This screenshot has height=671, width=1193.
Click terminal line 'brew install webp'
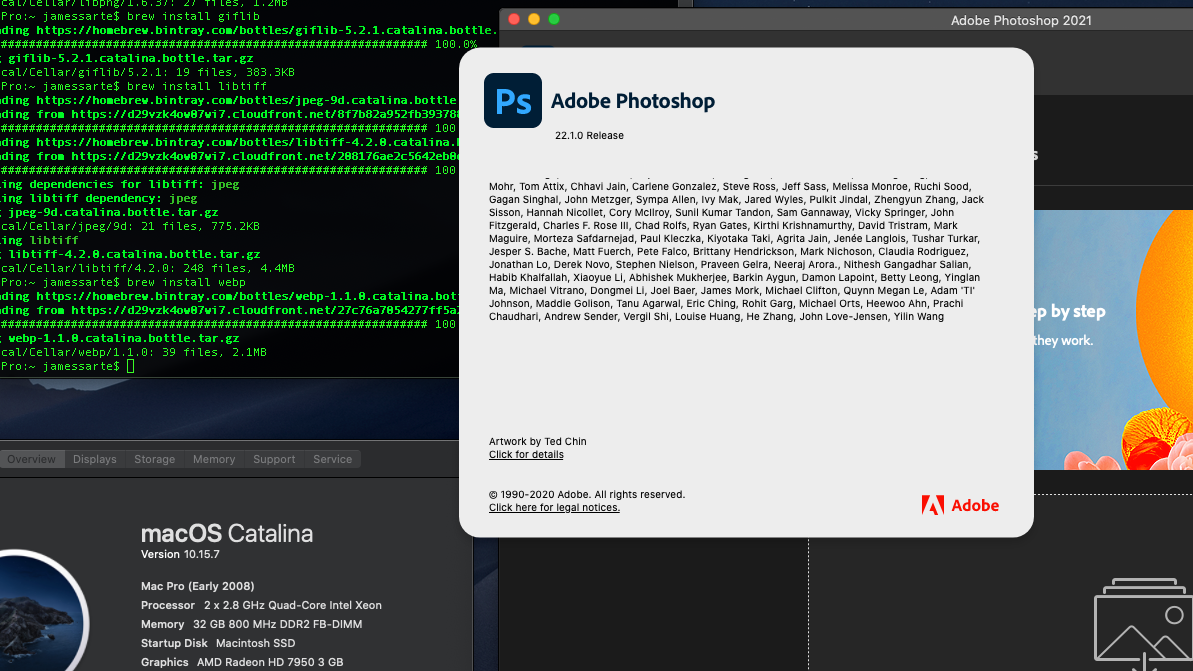coord(186,282)
